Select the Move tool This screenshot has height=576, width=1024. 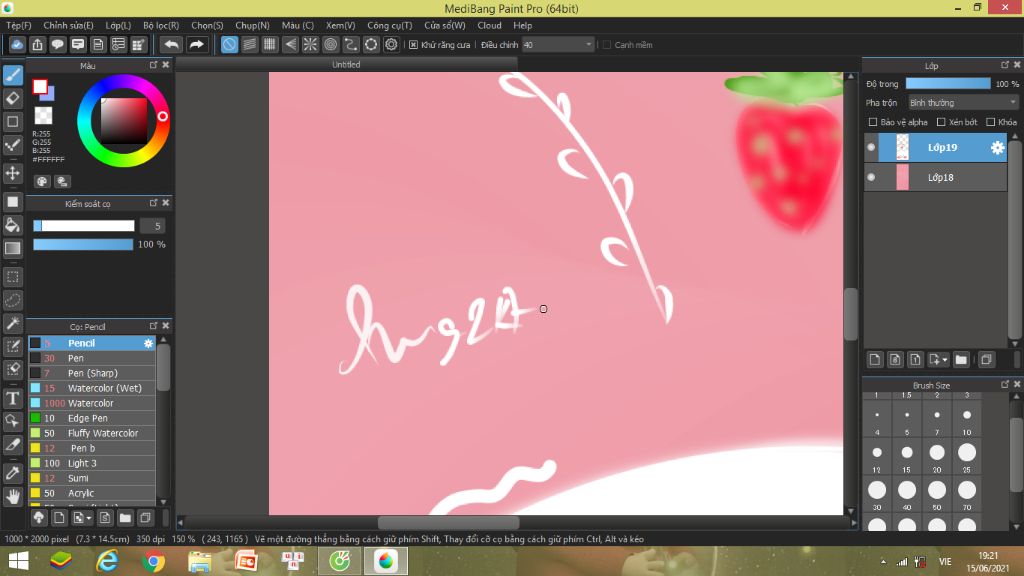tap(12, 173)
